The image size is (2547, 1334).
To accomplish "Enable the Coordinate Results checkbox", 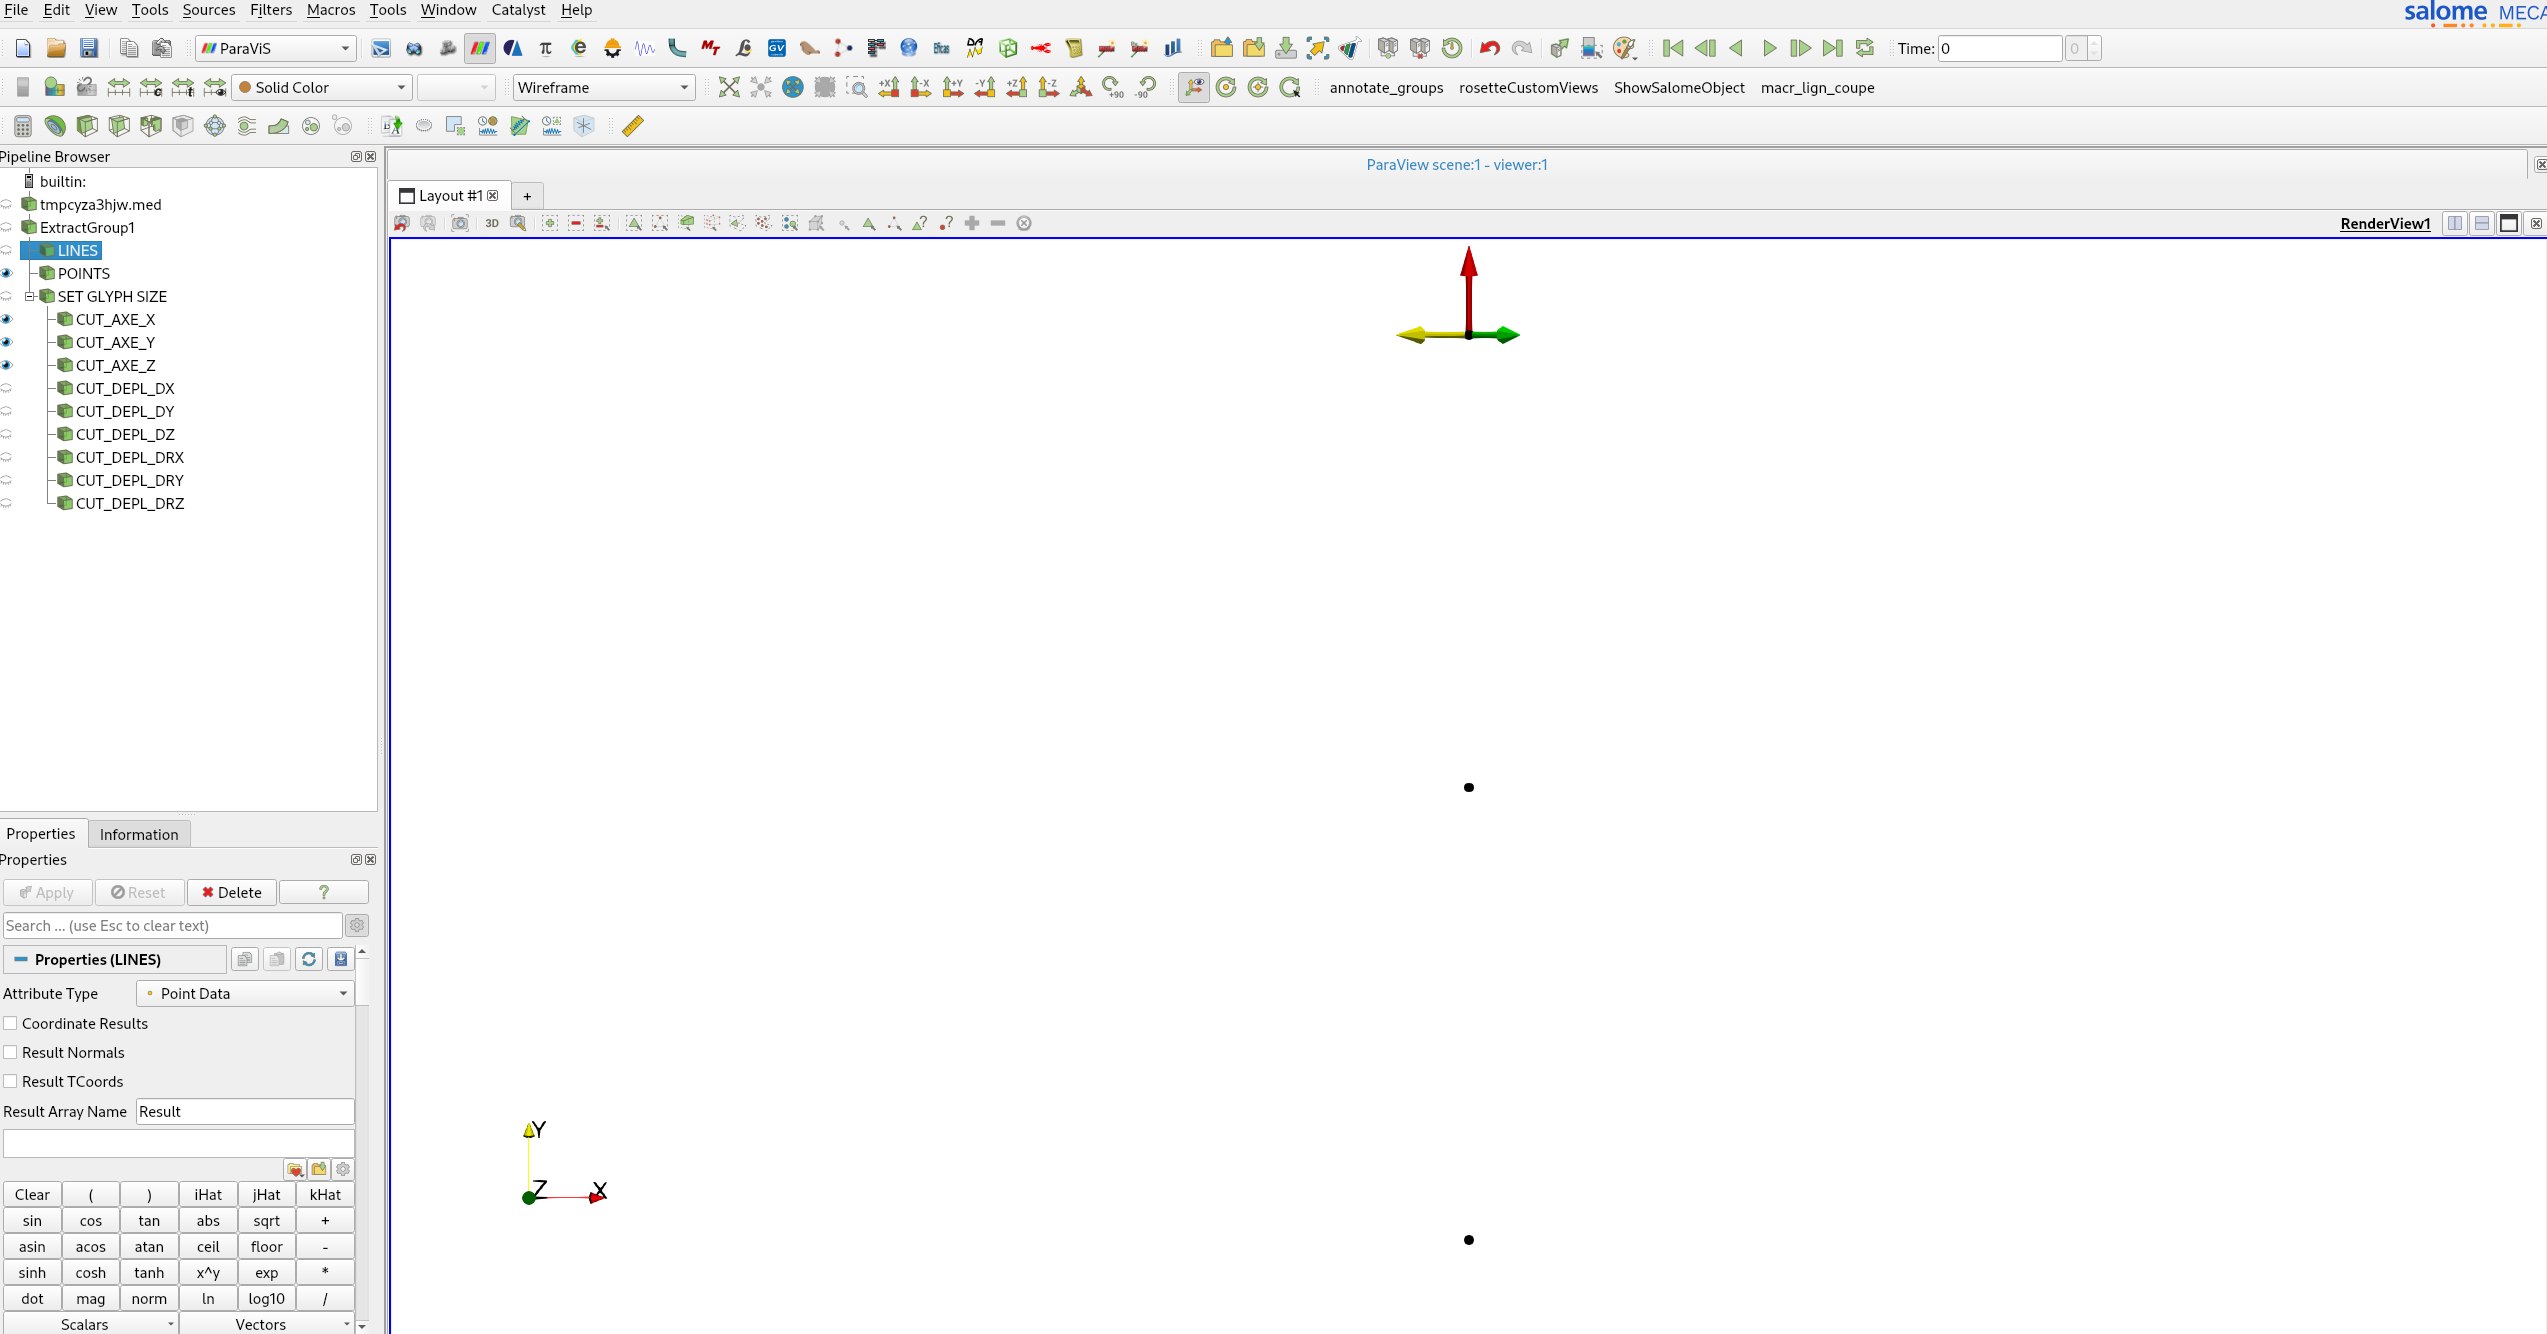I will tap(11, 1023).
